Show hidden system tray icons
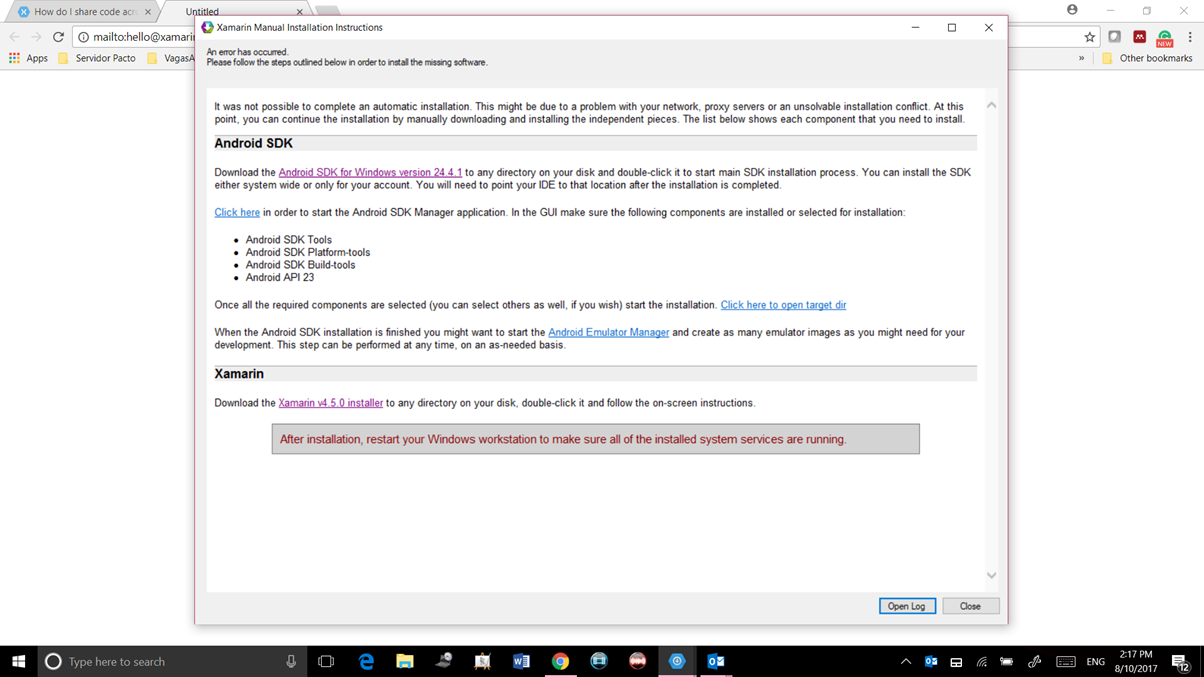This screenshot has width=1204, height=677. point(906,661)
